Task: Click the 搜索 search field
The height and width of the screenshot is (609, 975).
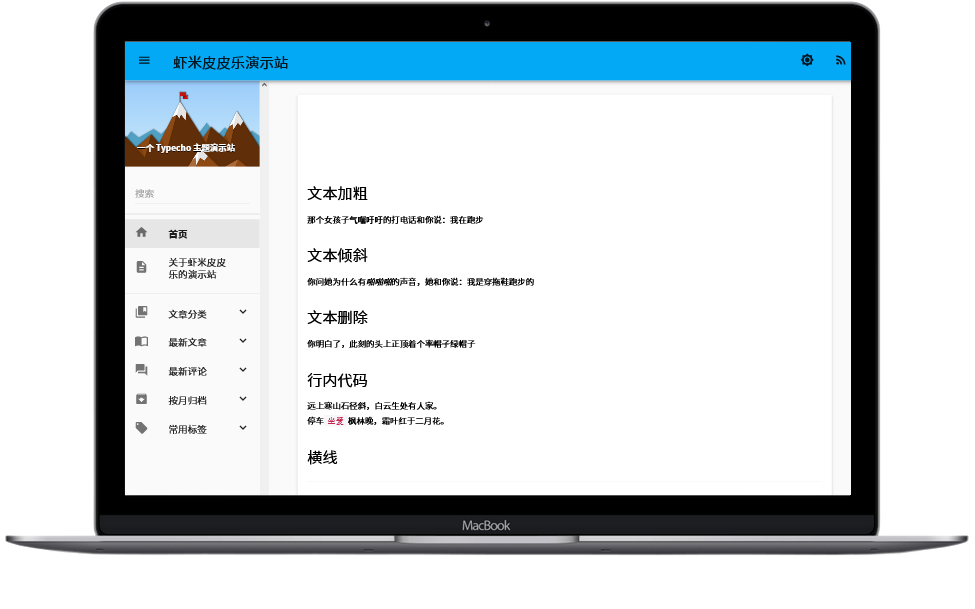Action: click(191, 194)
